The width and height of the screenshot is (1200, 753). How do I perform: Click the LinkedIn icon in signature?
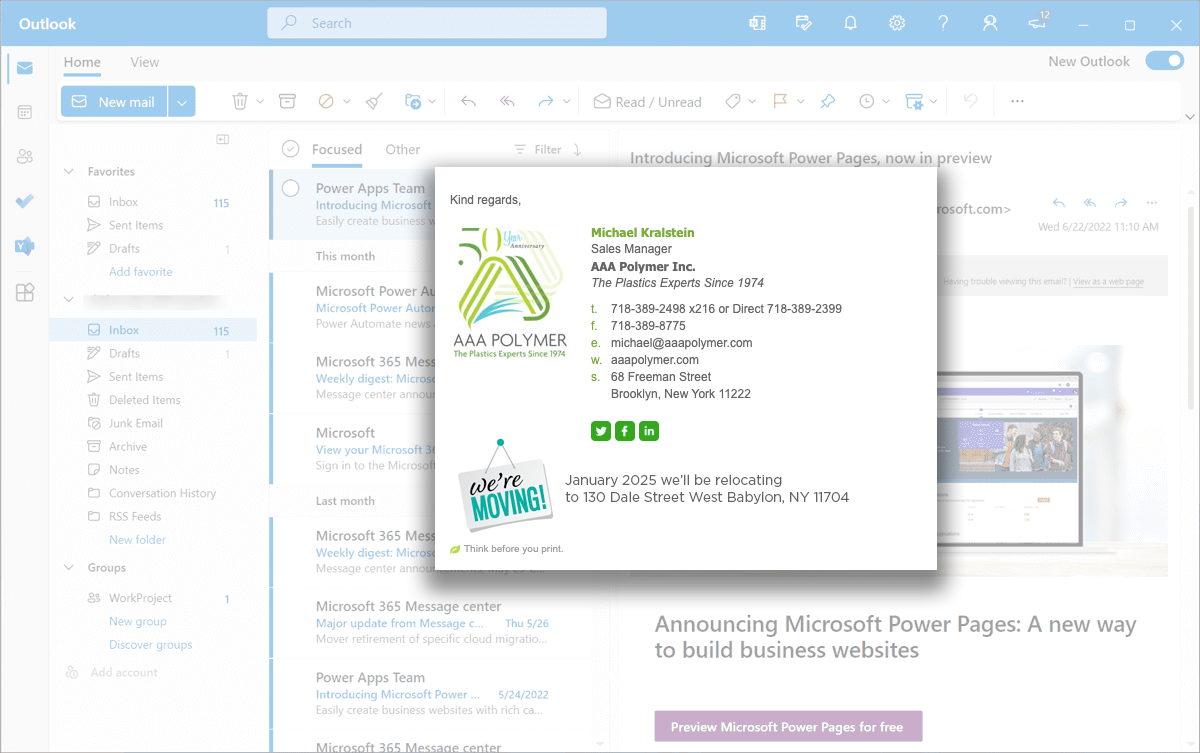click(x=649, y=431)
